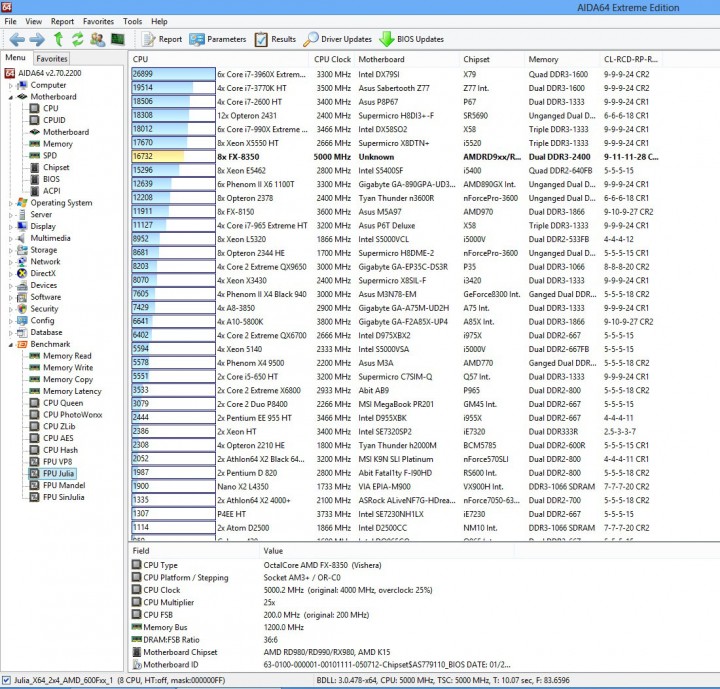Click the green Up arrow icon
The width and height of the screenshot is (720, 689).
58,40
